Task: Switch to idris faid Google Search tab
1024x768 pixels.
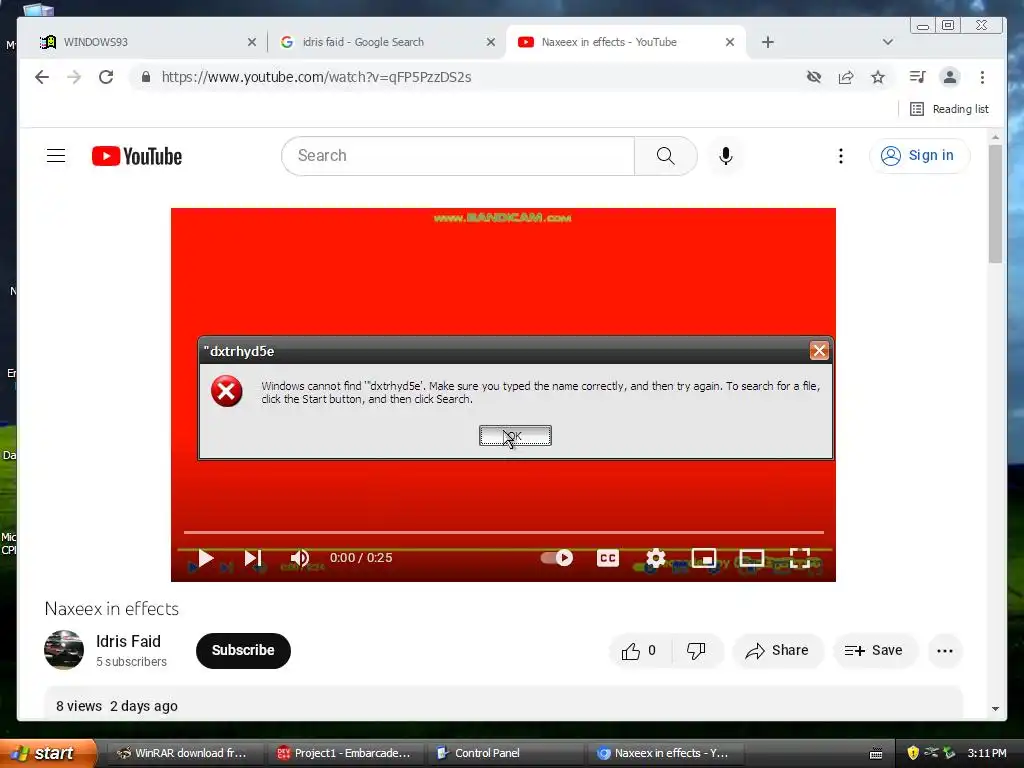Action: (385, 42)
